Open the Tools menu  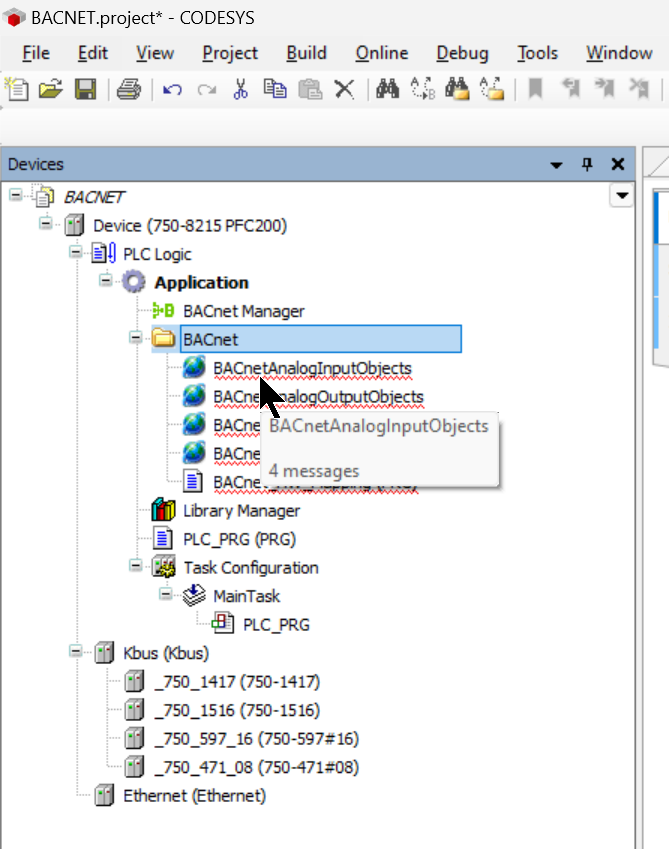[x=537, y=53]
